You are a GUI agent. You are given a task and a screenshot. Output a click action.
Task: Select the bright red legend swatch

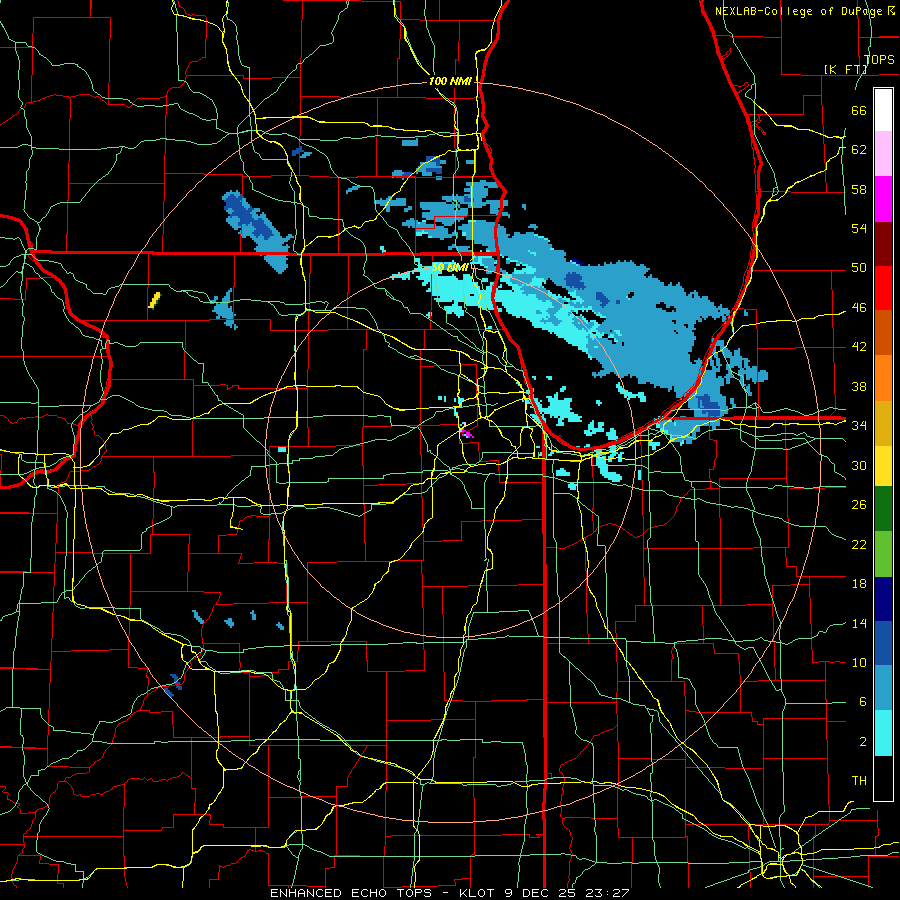tap(883, 288)
